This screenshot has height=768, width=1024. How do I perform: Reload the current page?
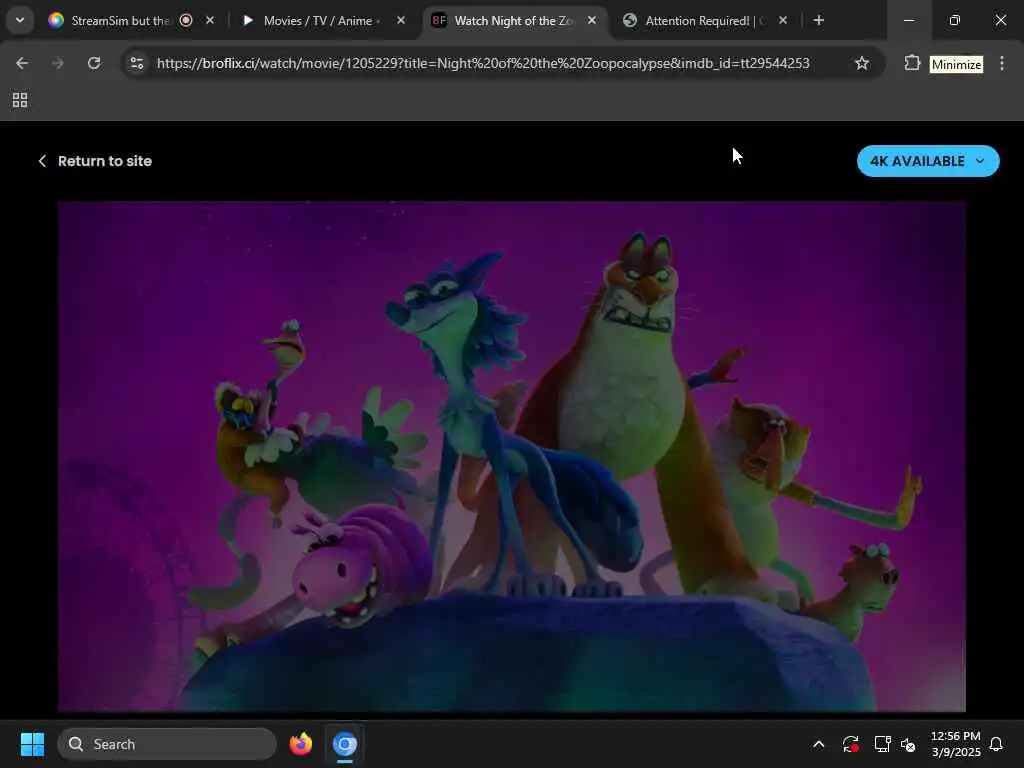94,63
